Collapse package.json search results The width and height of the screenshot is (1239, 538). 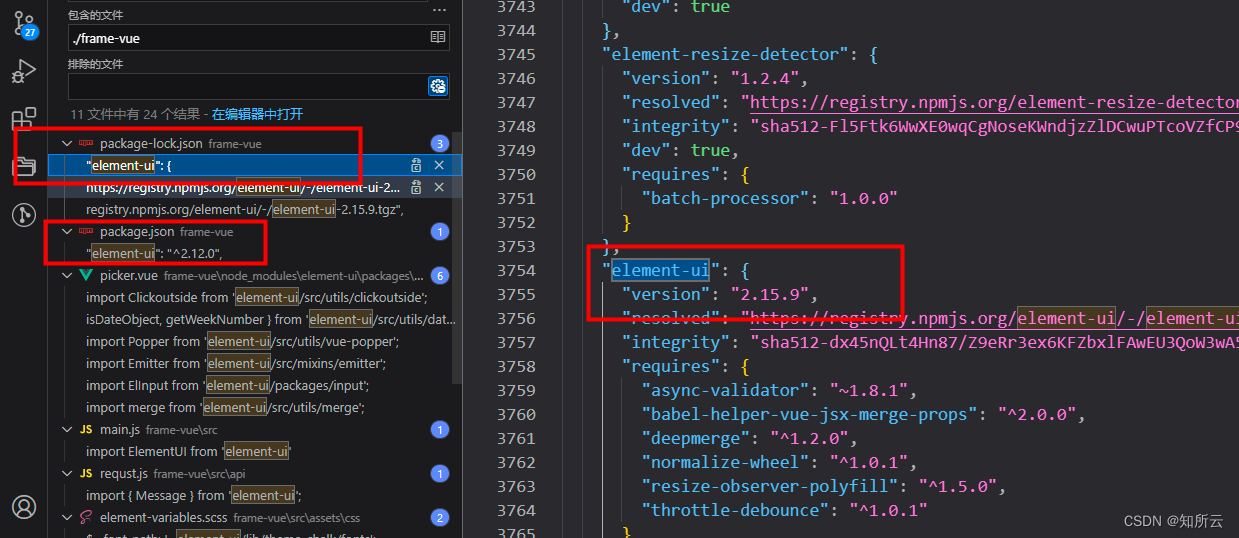(67, 232)
